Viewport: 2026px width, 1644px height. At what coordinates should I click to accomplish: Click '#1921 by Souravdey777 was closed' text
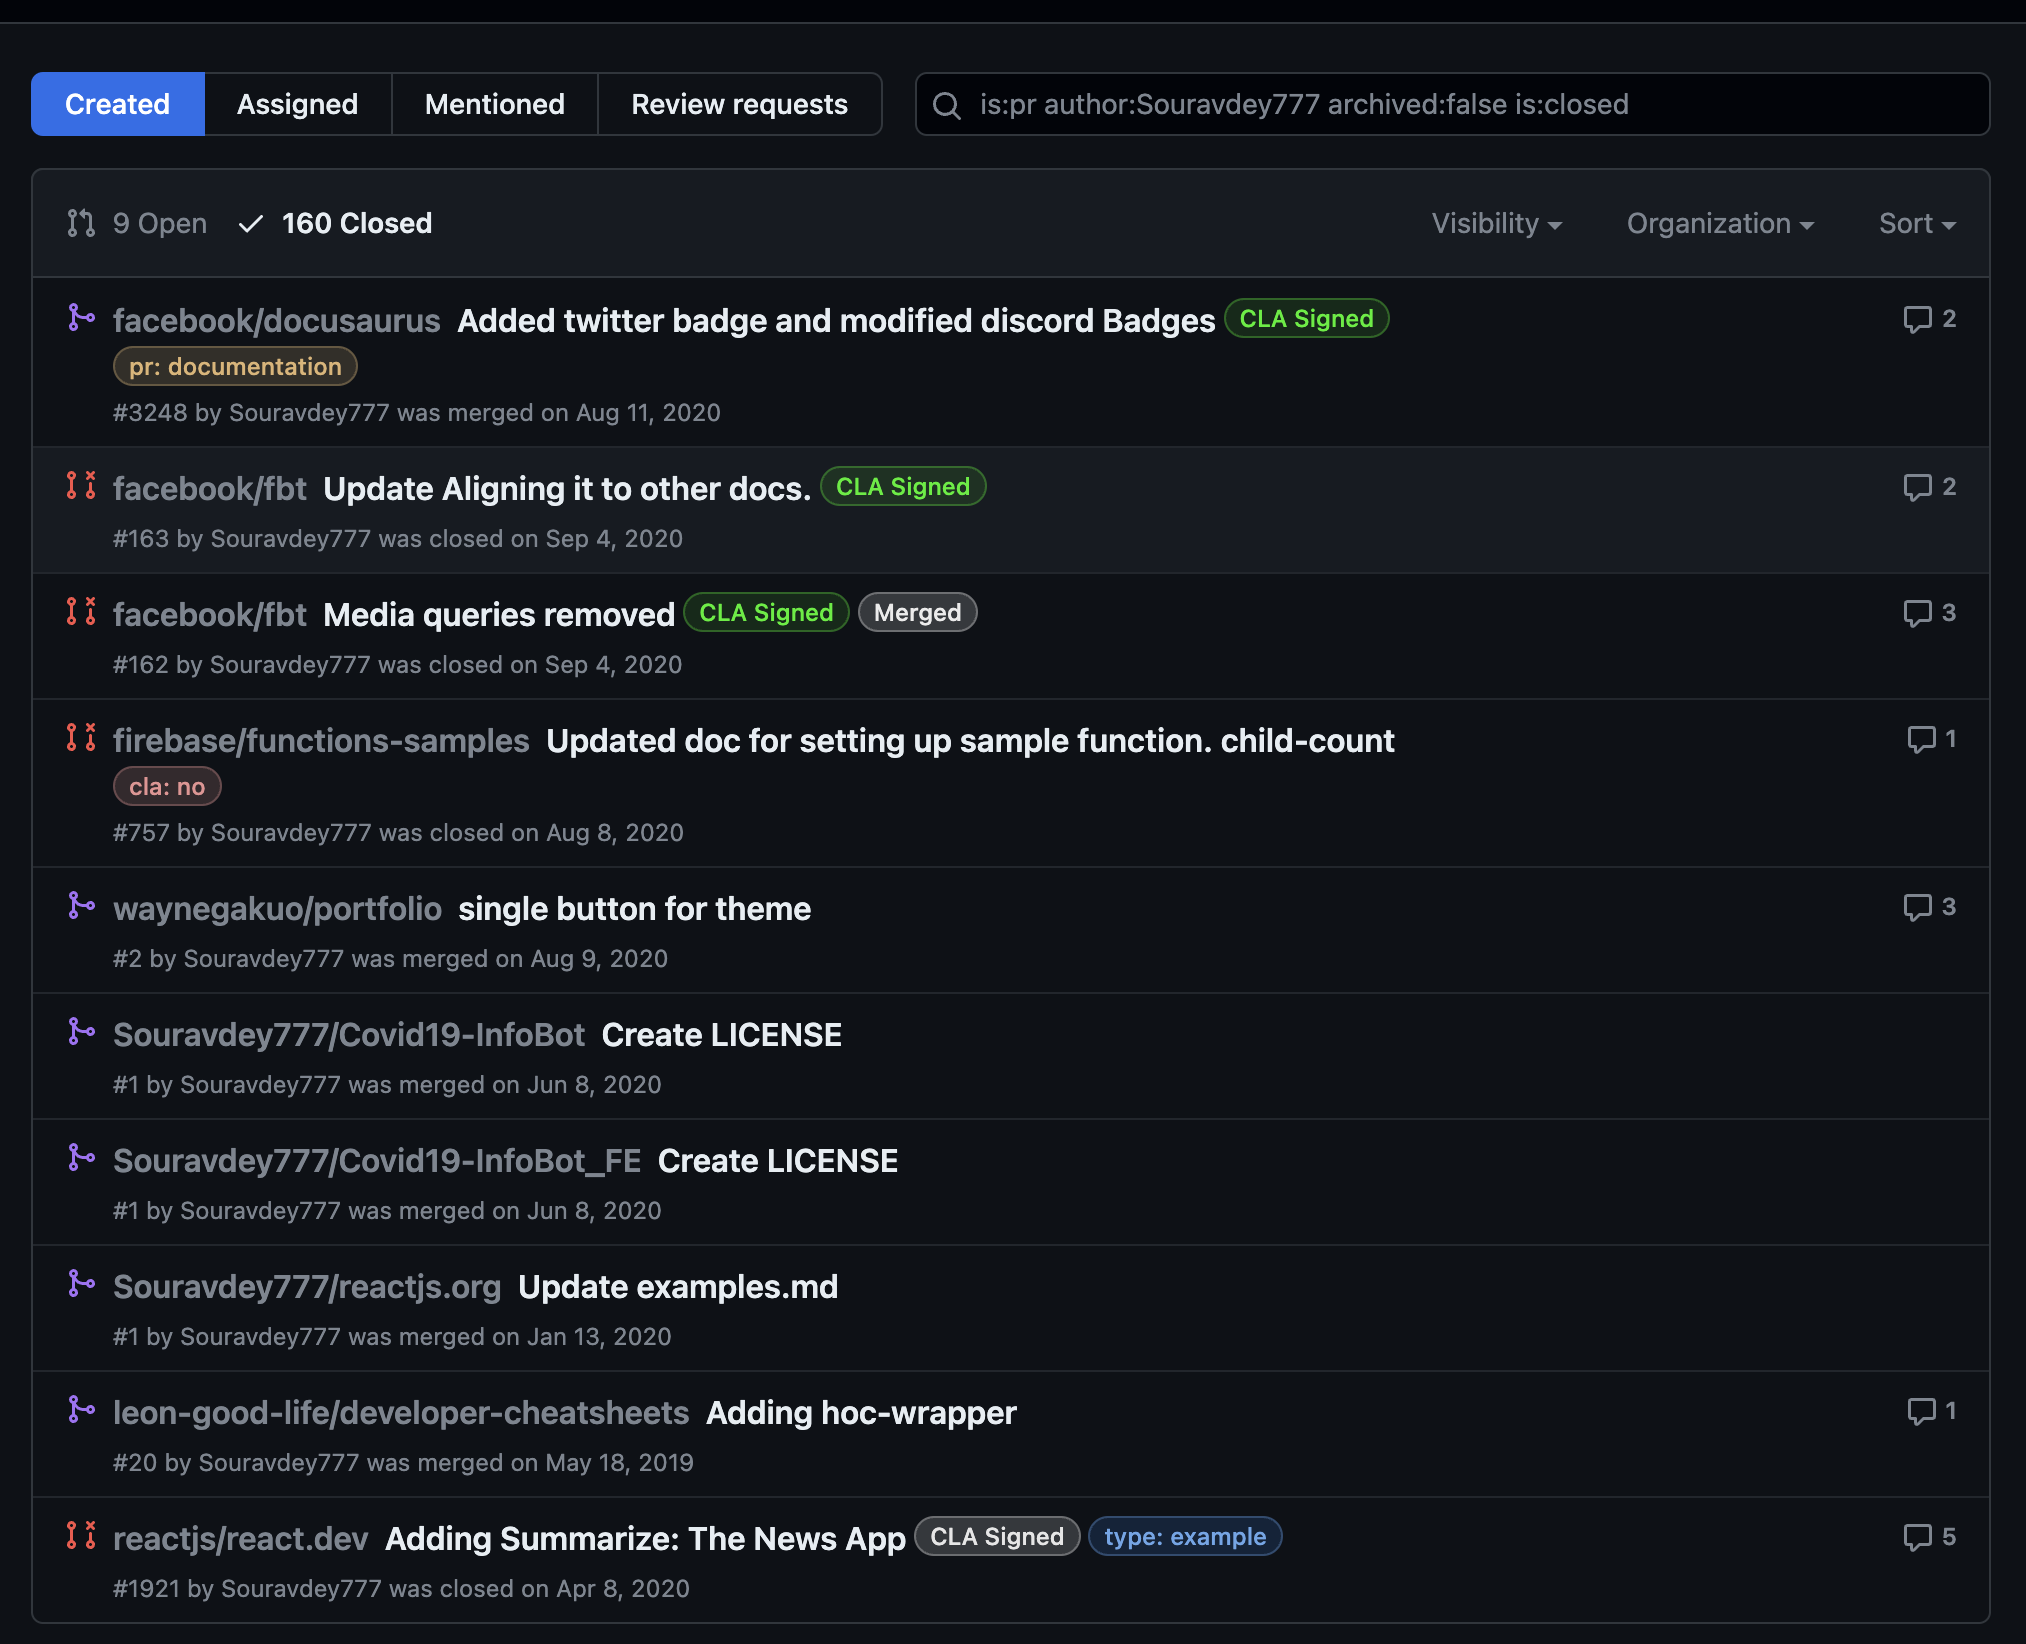coord(401,1589)
